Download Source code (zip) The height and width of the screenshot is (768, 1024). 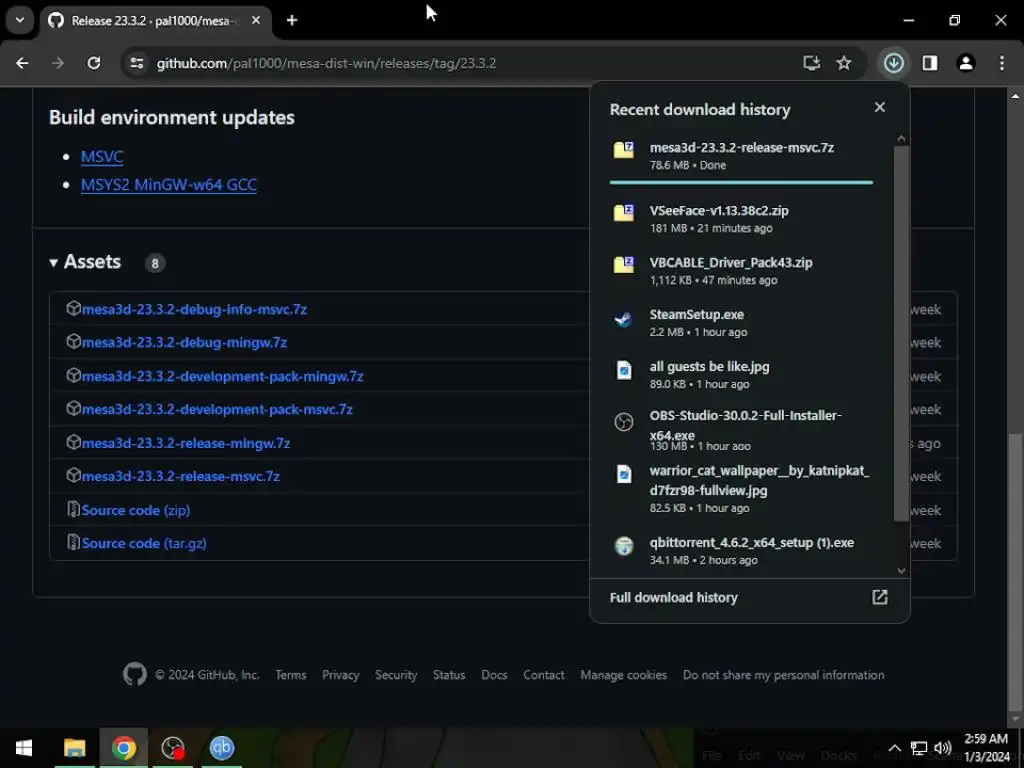pos(136,510)
